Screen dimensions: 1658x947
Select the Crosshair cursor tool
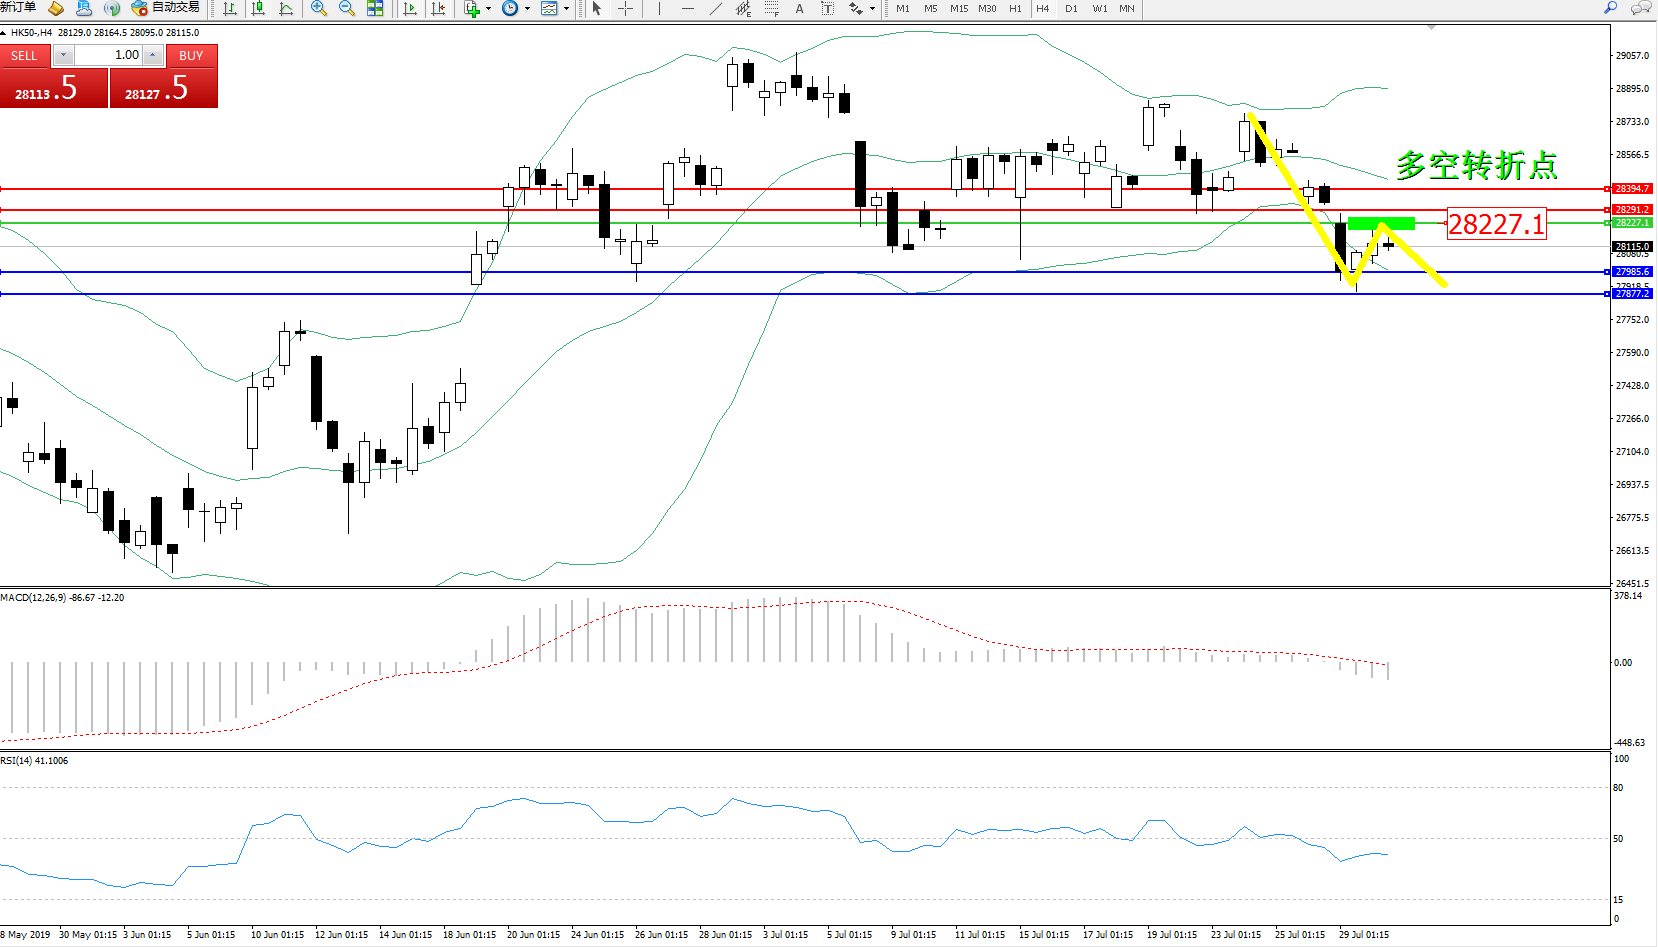tap(625, 8)
